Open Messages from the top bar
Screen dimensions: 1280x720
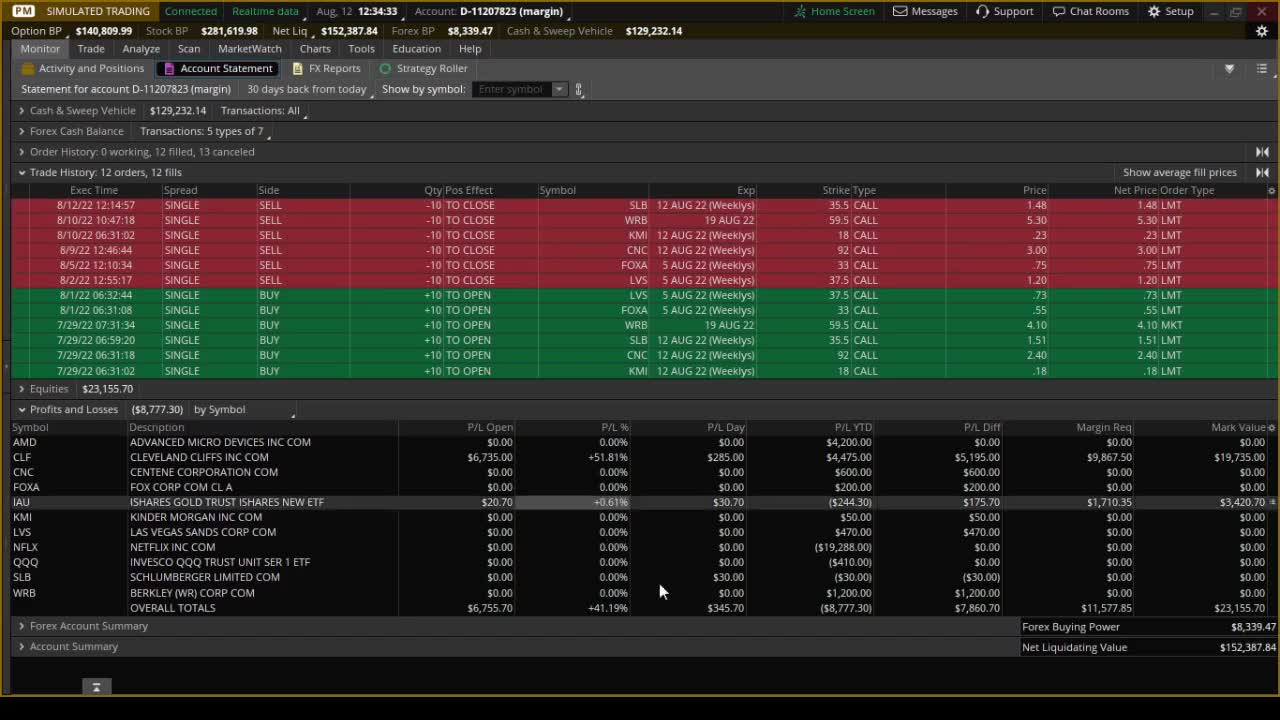925,11
